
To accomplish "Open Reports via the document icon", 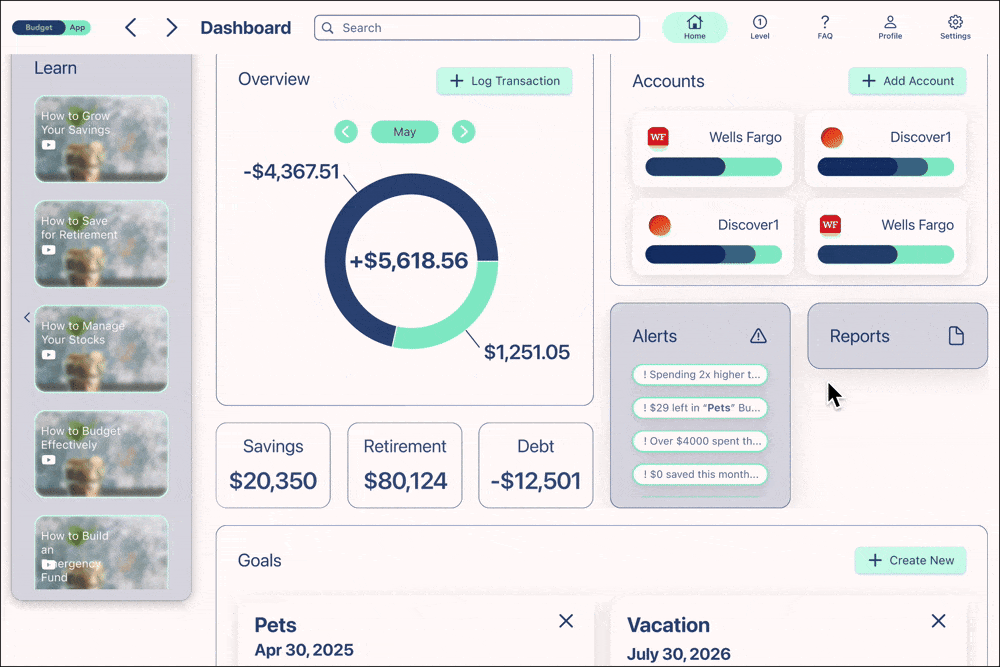I will coord(957,336).
